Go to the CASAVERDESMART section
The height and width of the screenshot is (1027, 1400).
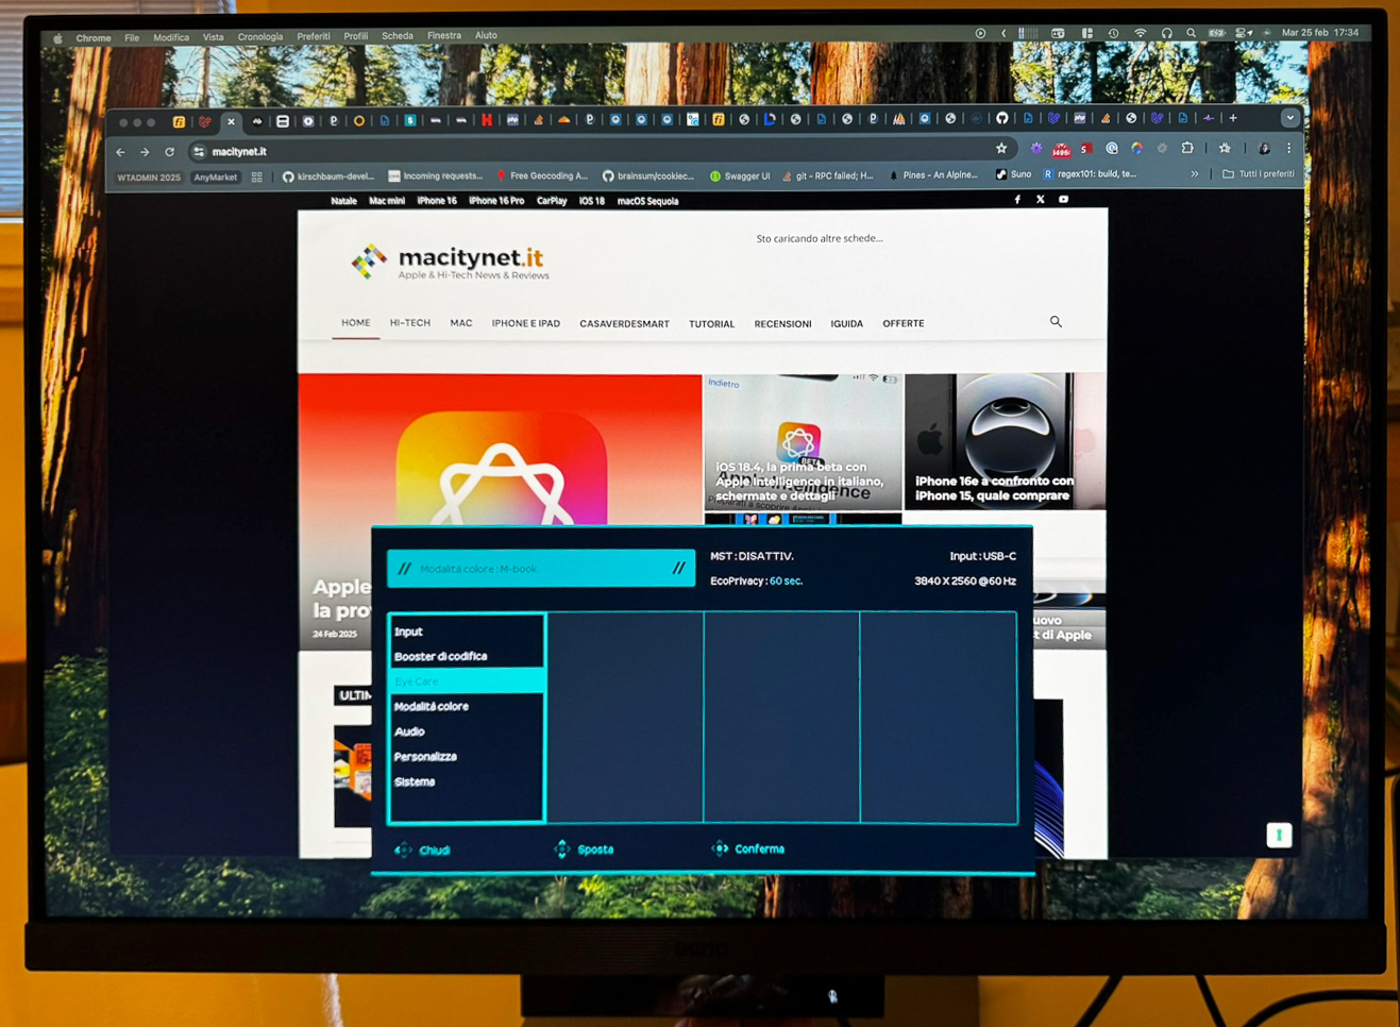click(x=625, y=324)
